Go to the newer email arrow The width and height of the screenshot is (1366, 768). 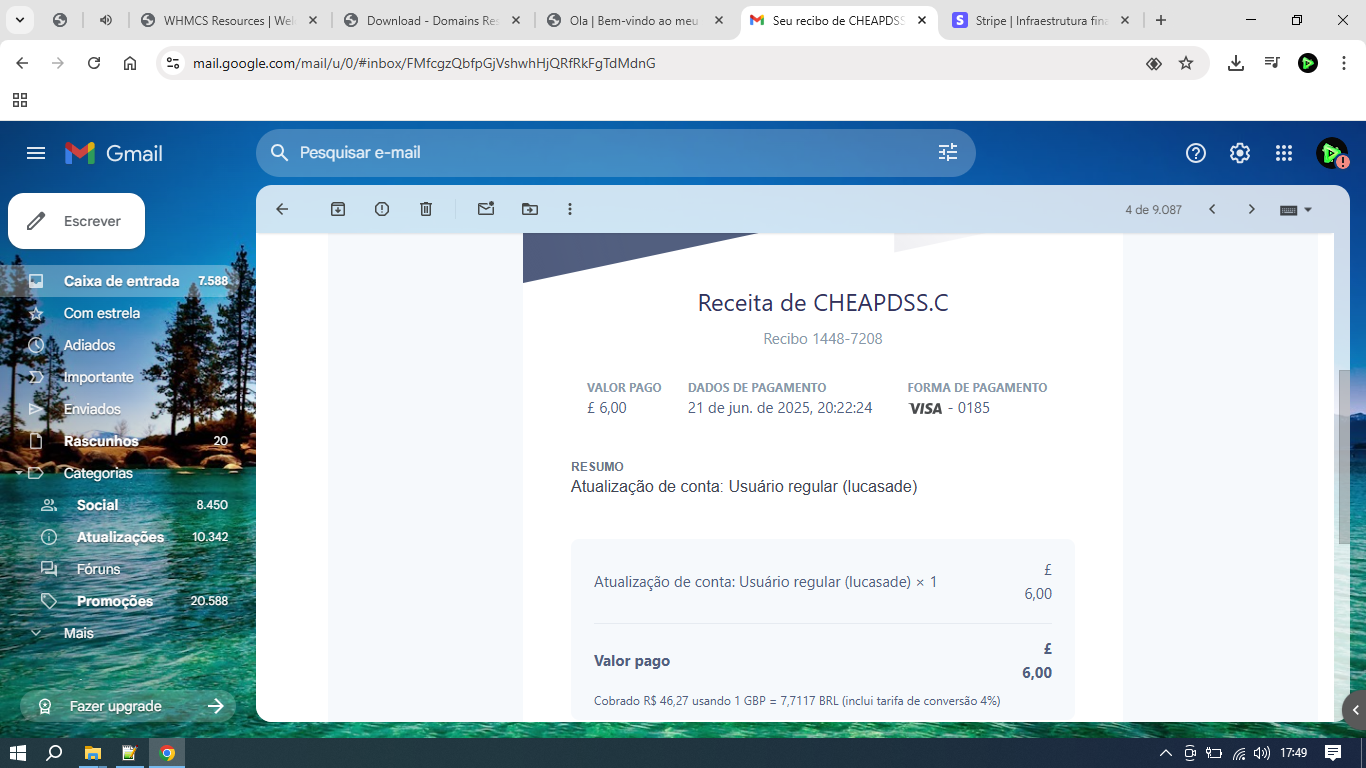point(1212,209)
